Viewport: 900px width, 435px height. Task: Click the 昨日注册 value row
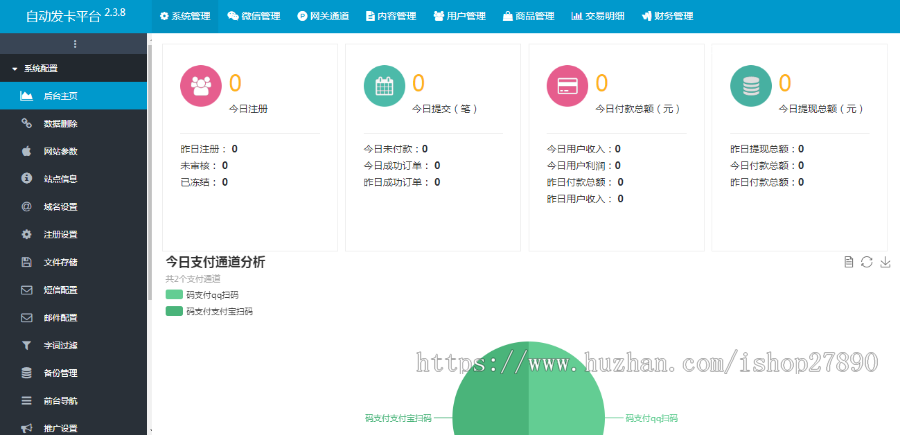coord(209,149)
